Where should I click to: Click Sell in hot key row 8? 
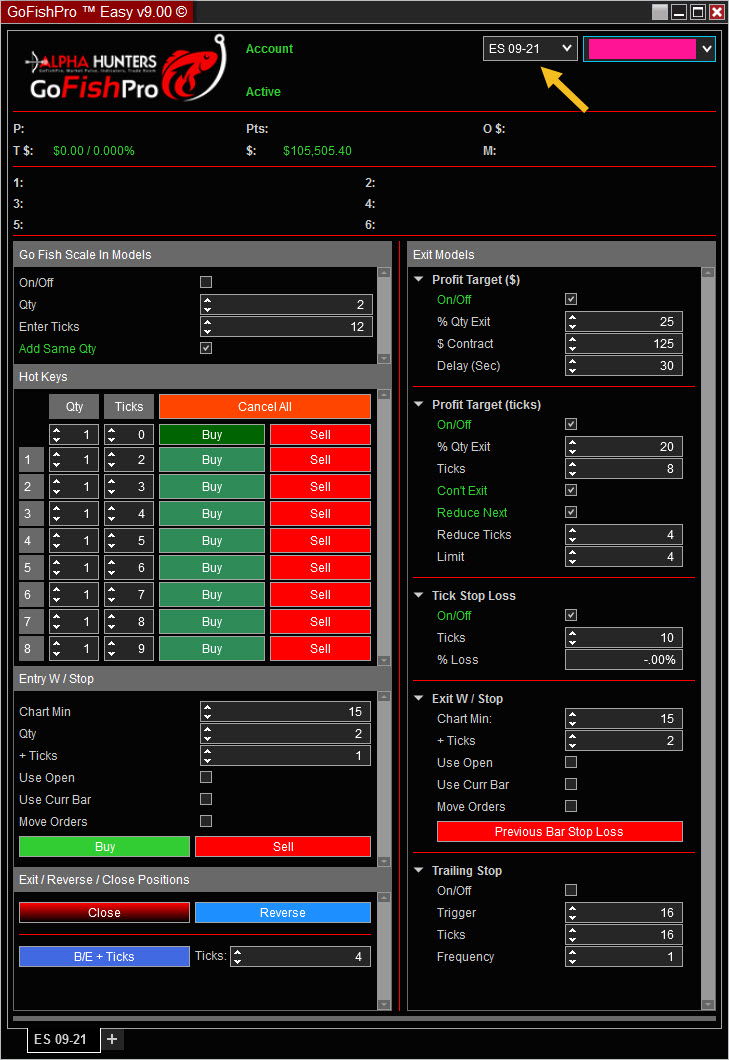click(321, 649)
